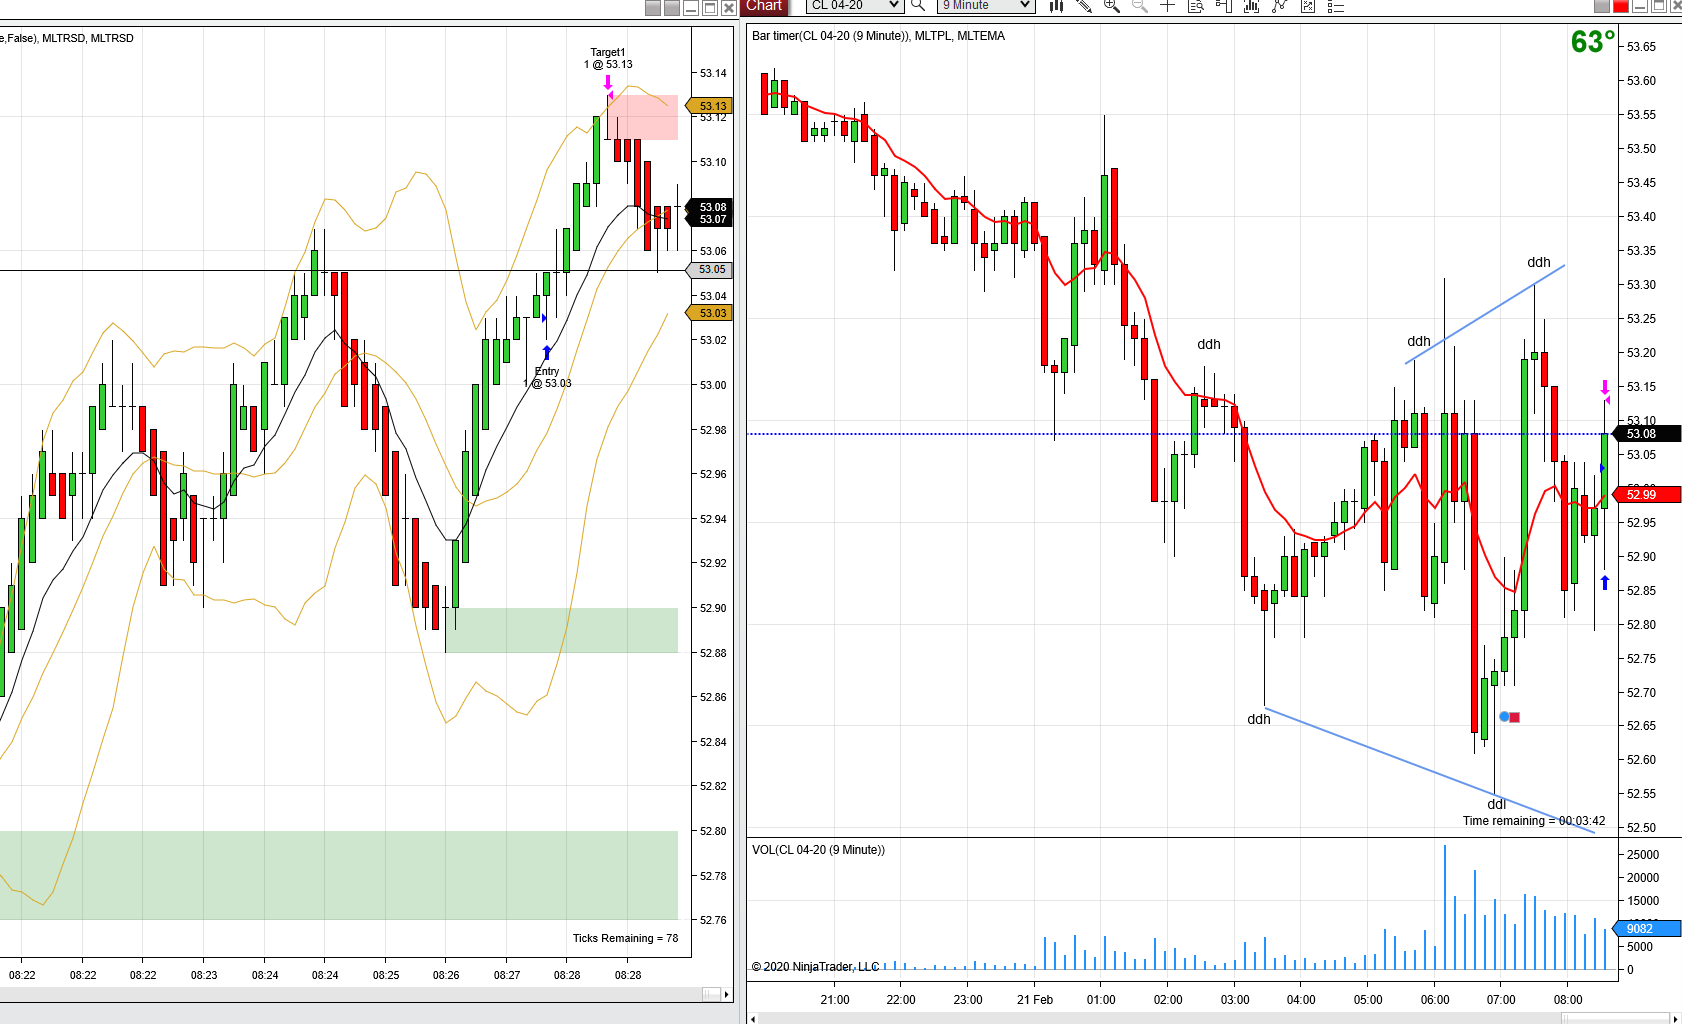Click the Time remaining = 00:03:42 text
This screenshot has height=1024, width=1682.
click(x=1534, y=821)
